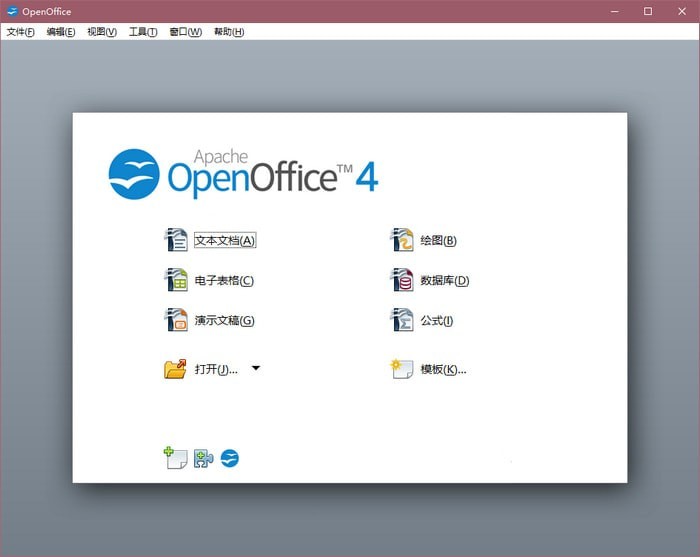
Task: Open the 工具(T) menu
Action: pos(143,32)
